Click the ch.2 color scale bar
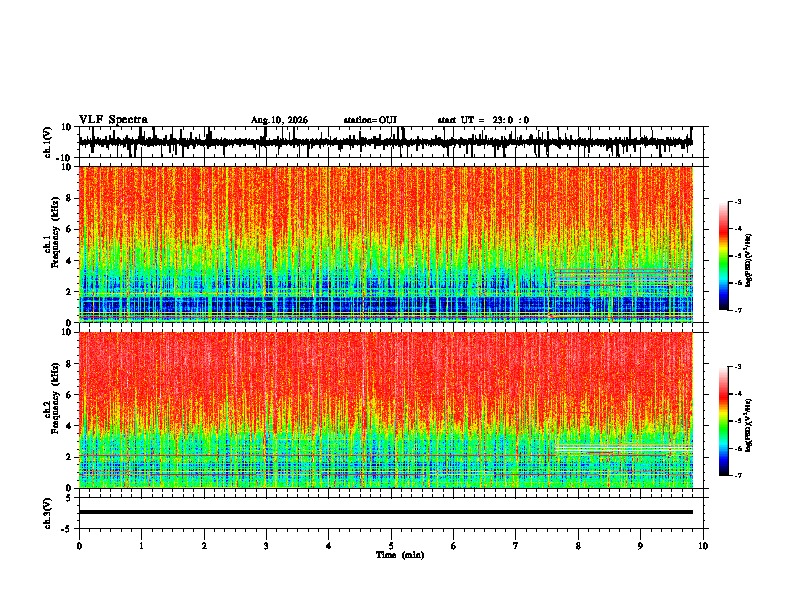Viewport: 792px width, 612px height. (x=723, y=421)
